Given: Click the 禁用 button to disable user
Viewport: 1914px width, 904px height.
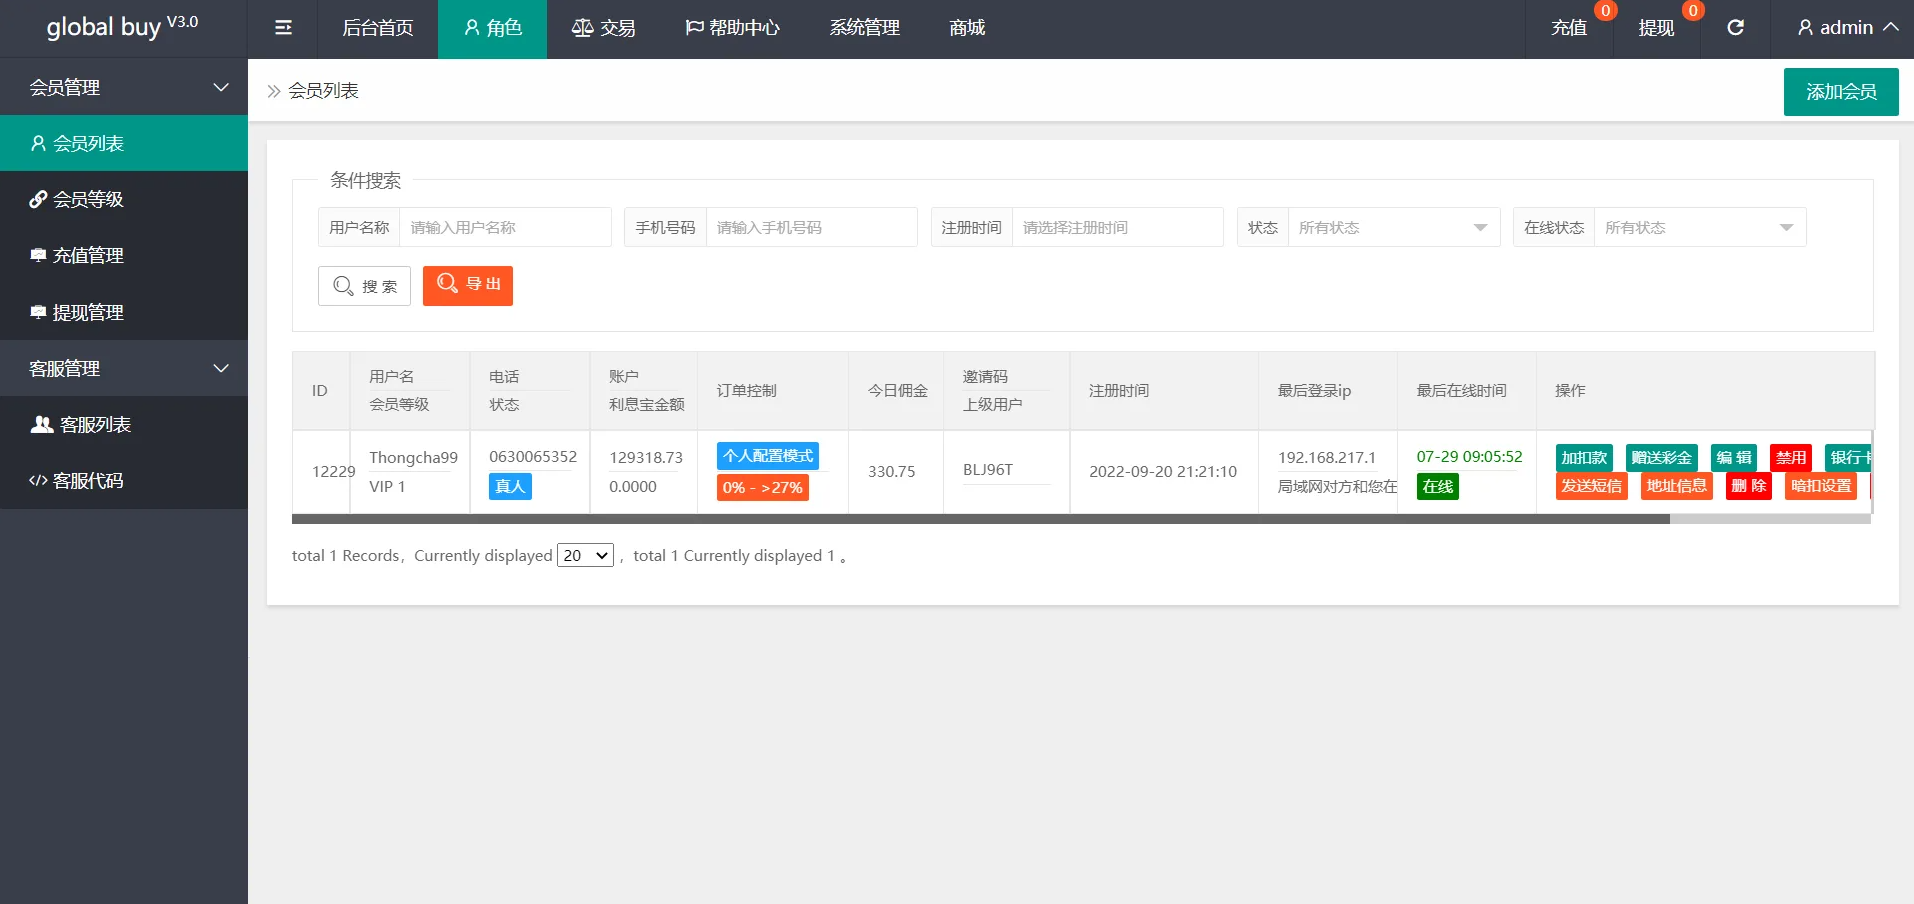Looking at the screenshot, I should point(1790,457).
